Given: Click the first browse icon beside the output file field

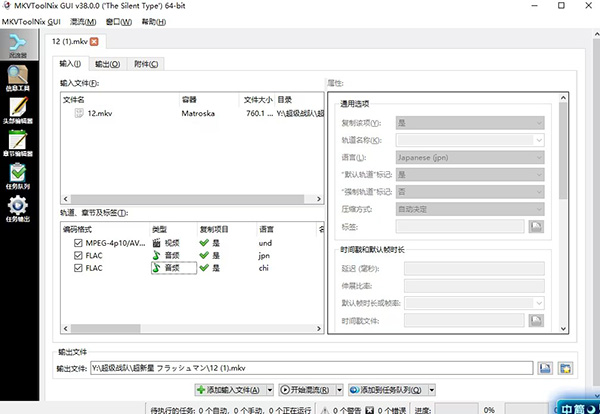Looking at the screenshot, I should pos(544,368).
